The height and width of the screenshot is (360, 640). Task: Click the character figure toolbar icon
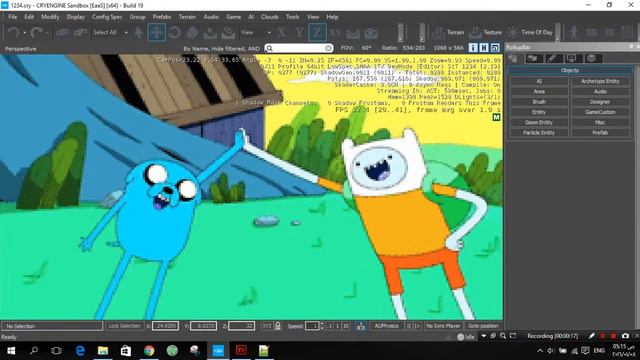[x=574, y=32]
